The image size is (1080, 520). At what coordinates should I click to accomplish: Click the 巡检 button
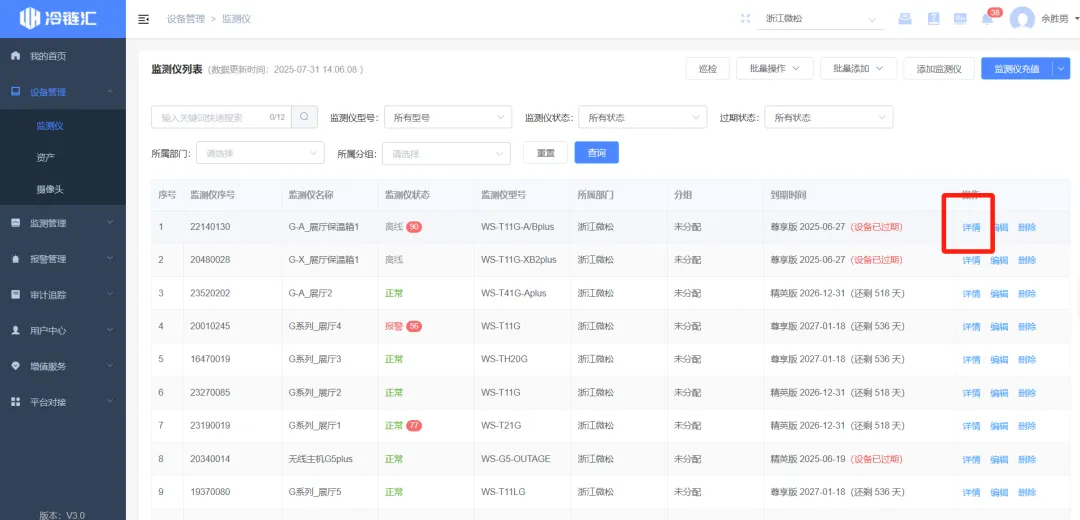(707, 69)
